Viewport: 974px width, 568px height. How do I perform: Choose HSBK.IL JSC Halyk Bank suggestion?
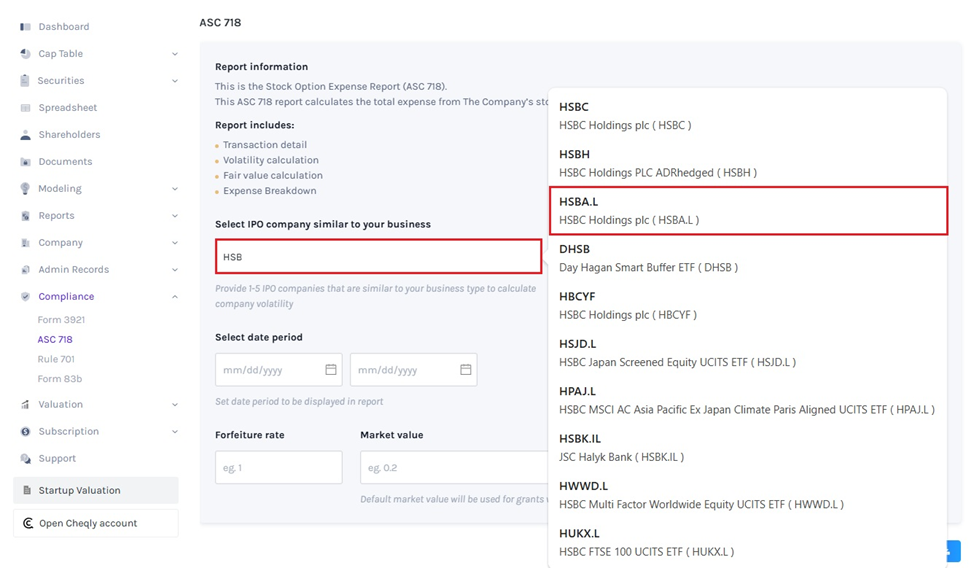point(747,448)
